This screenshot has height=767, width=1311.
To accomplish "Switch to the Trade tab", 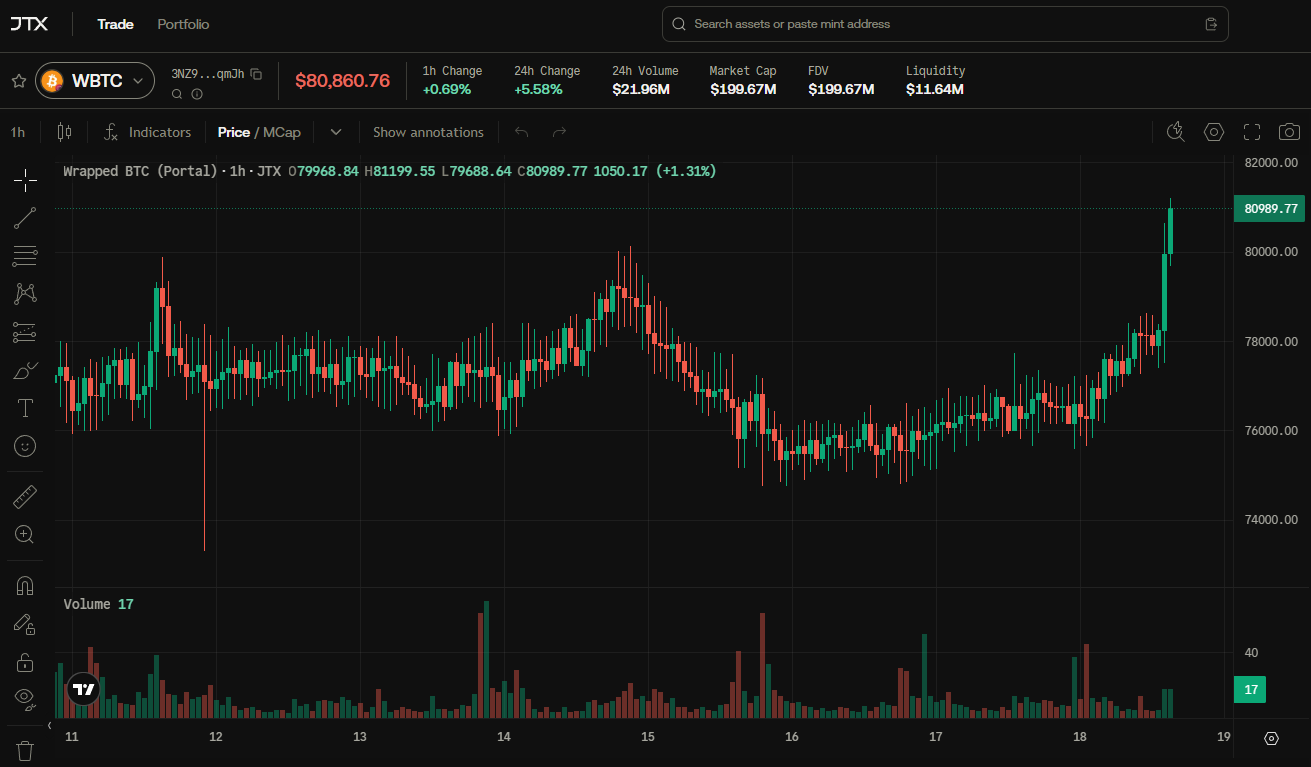I will point(115,24).
